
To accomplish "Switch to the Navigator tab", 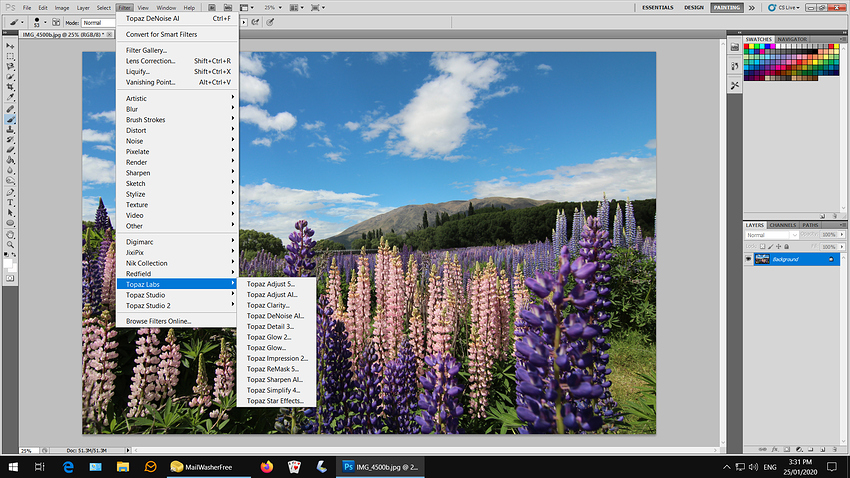I will coord(792,39).
